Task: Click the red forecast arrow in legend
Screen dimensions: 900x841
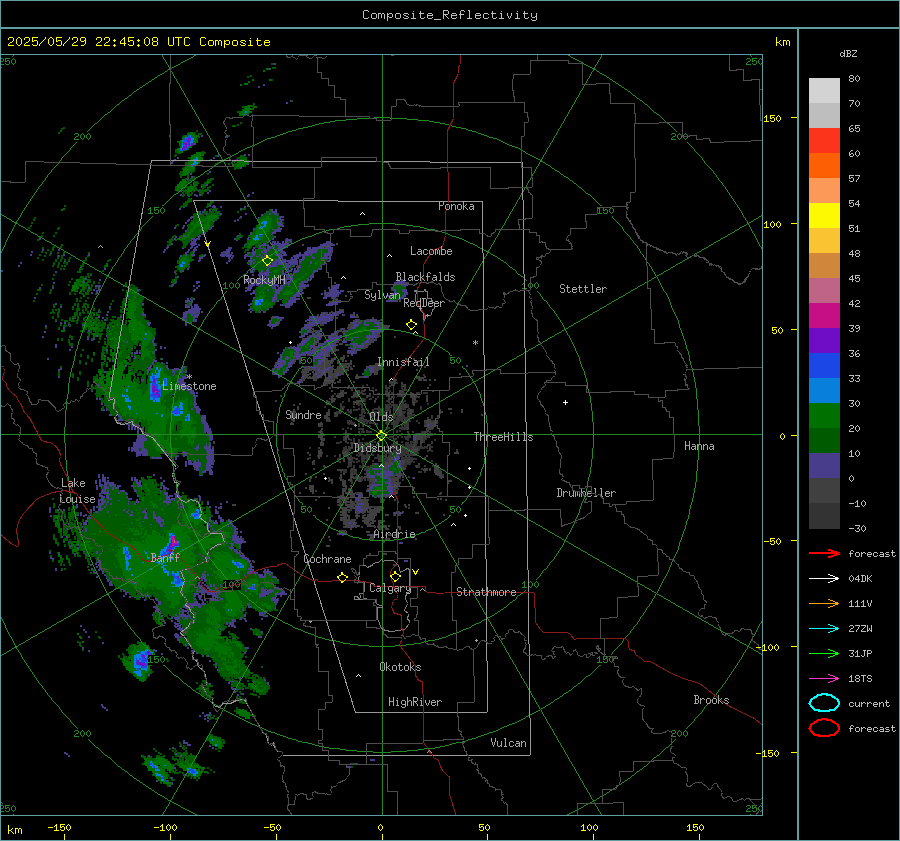Action: tap(824, 553)
